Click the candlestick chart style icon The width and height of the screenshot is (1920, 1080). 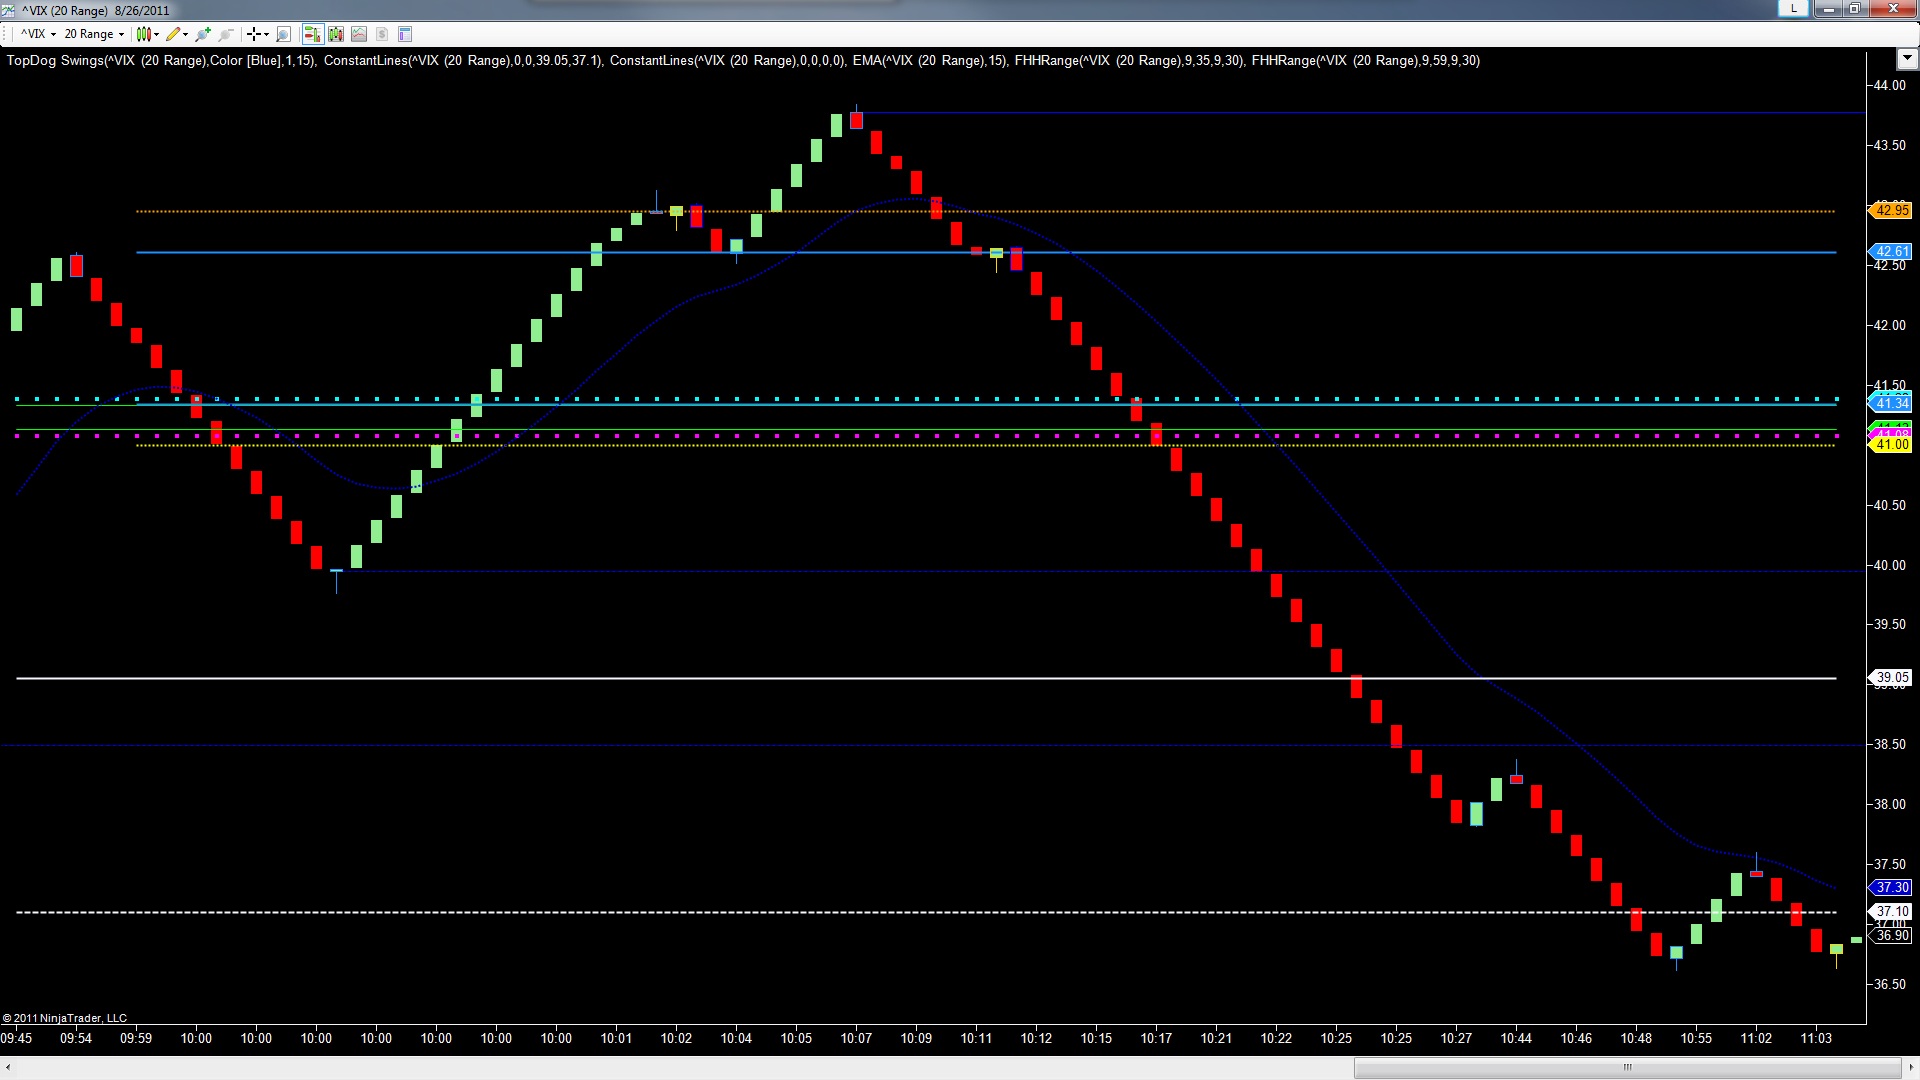pos(143,34)
